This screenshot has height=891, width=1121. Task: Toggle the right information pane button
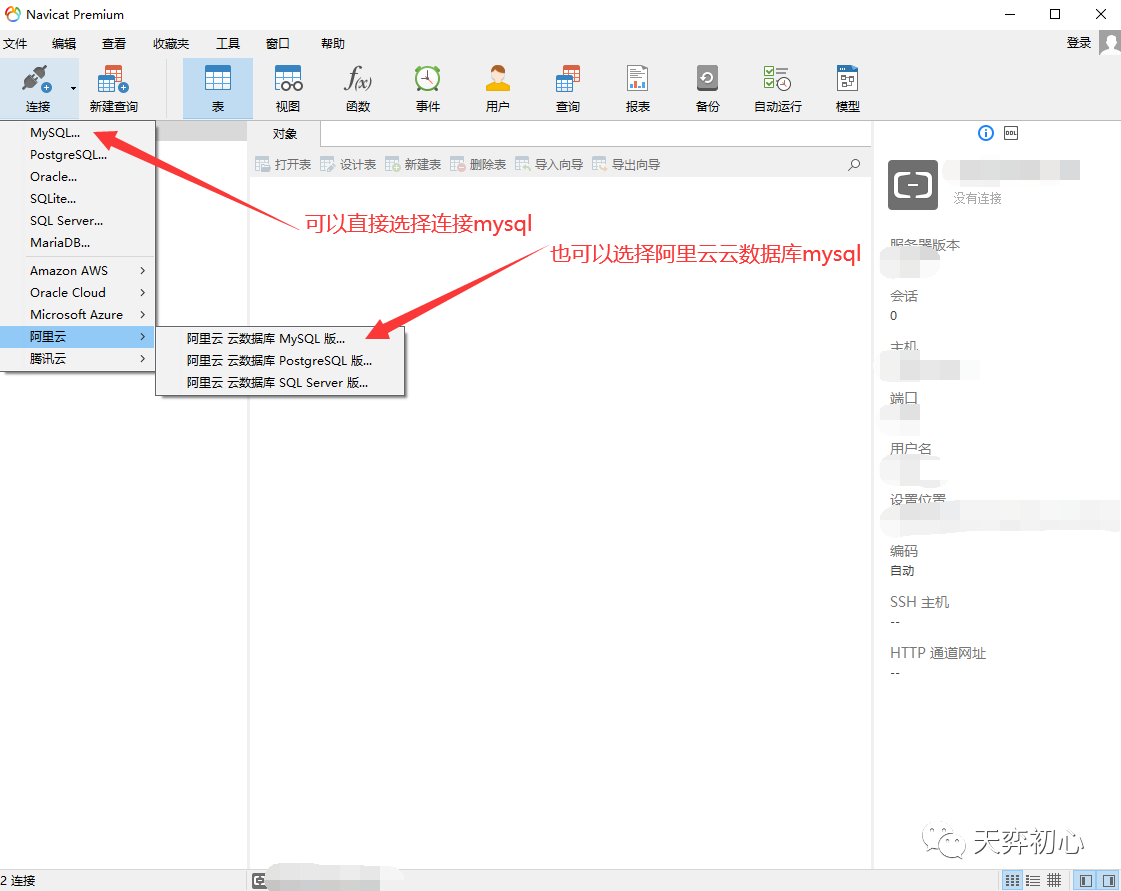[x=1108, y=880]
